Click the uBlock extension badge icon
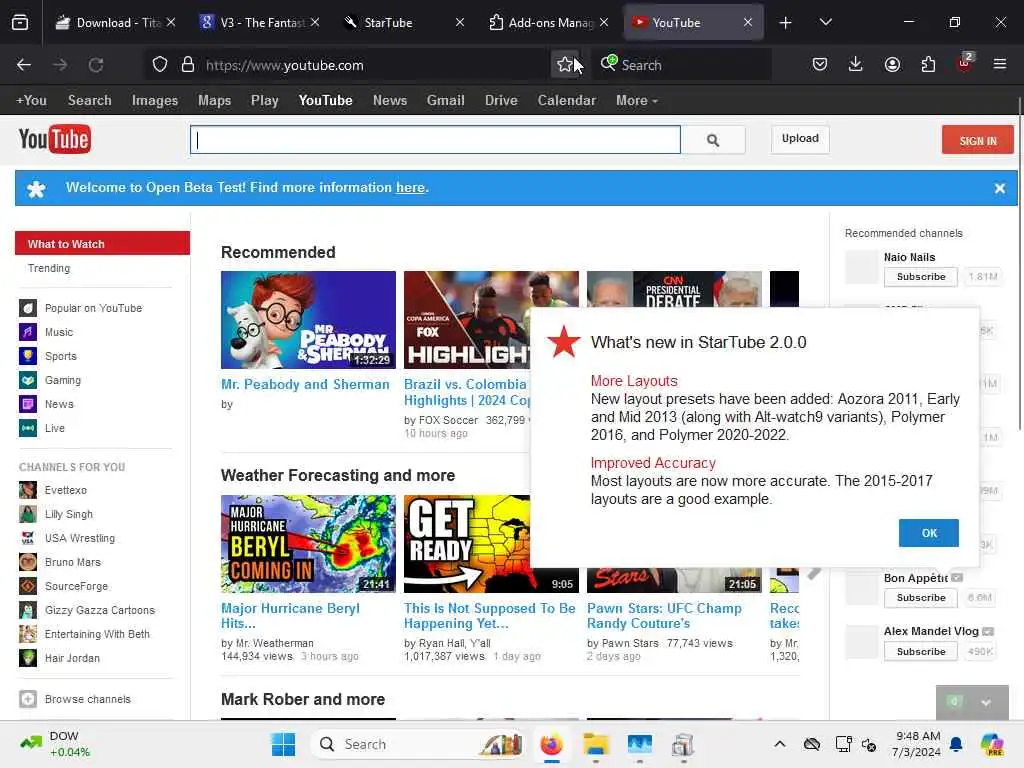1024x768 pixels. pyautogui.click(x=964, y=63)
